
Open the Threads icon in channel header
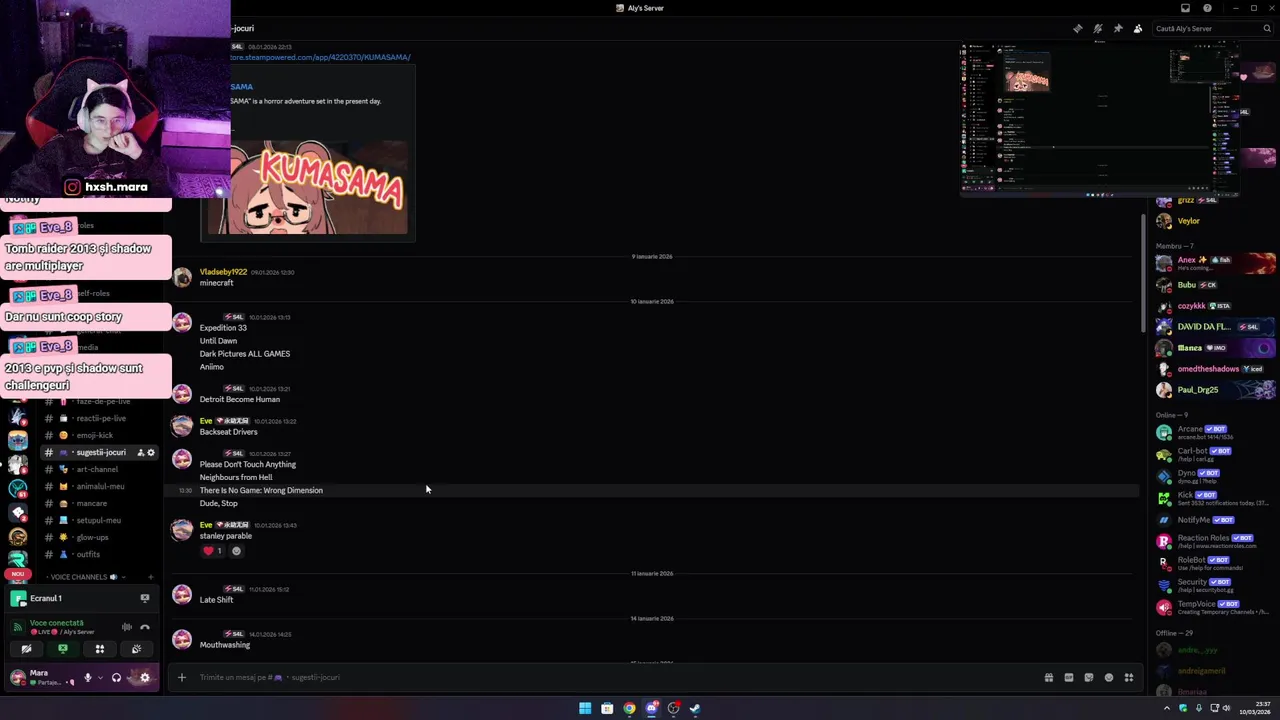click(1077, 28)
